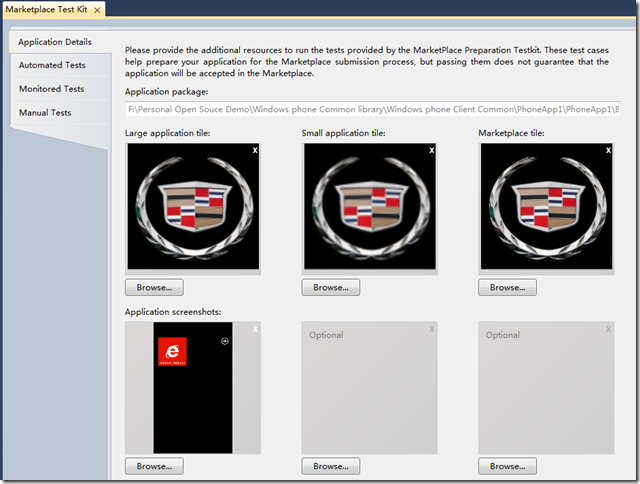Close the Marketplace Test Kit tab
The image size is (640, 484).
point(97,10)
